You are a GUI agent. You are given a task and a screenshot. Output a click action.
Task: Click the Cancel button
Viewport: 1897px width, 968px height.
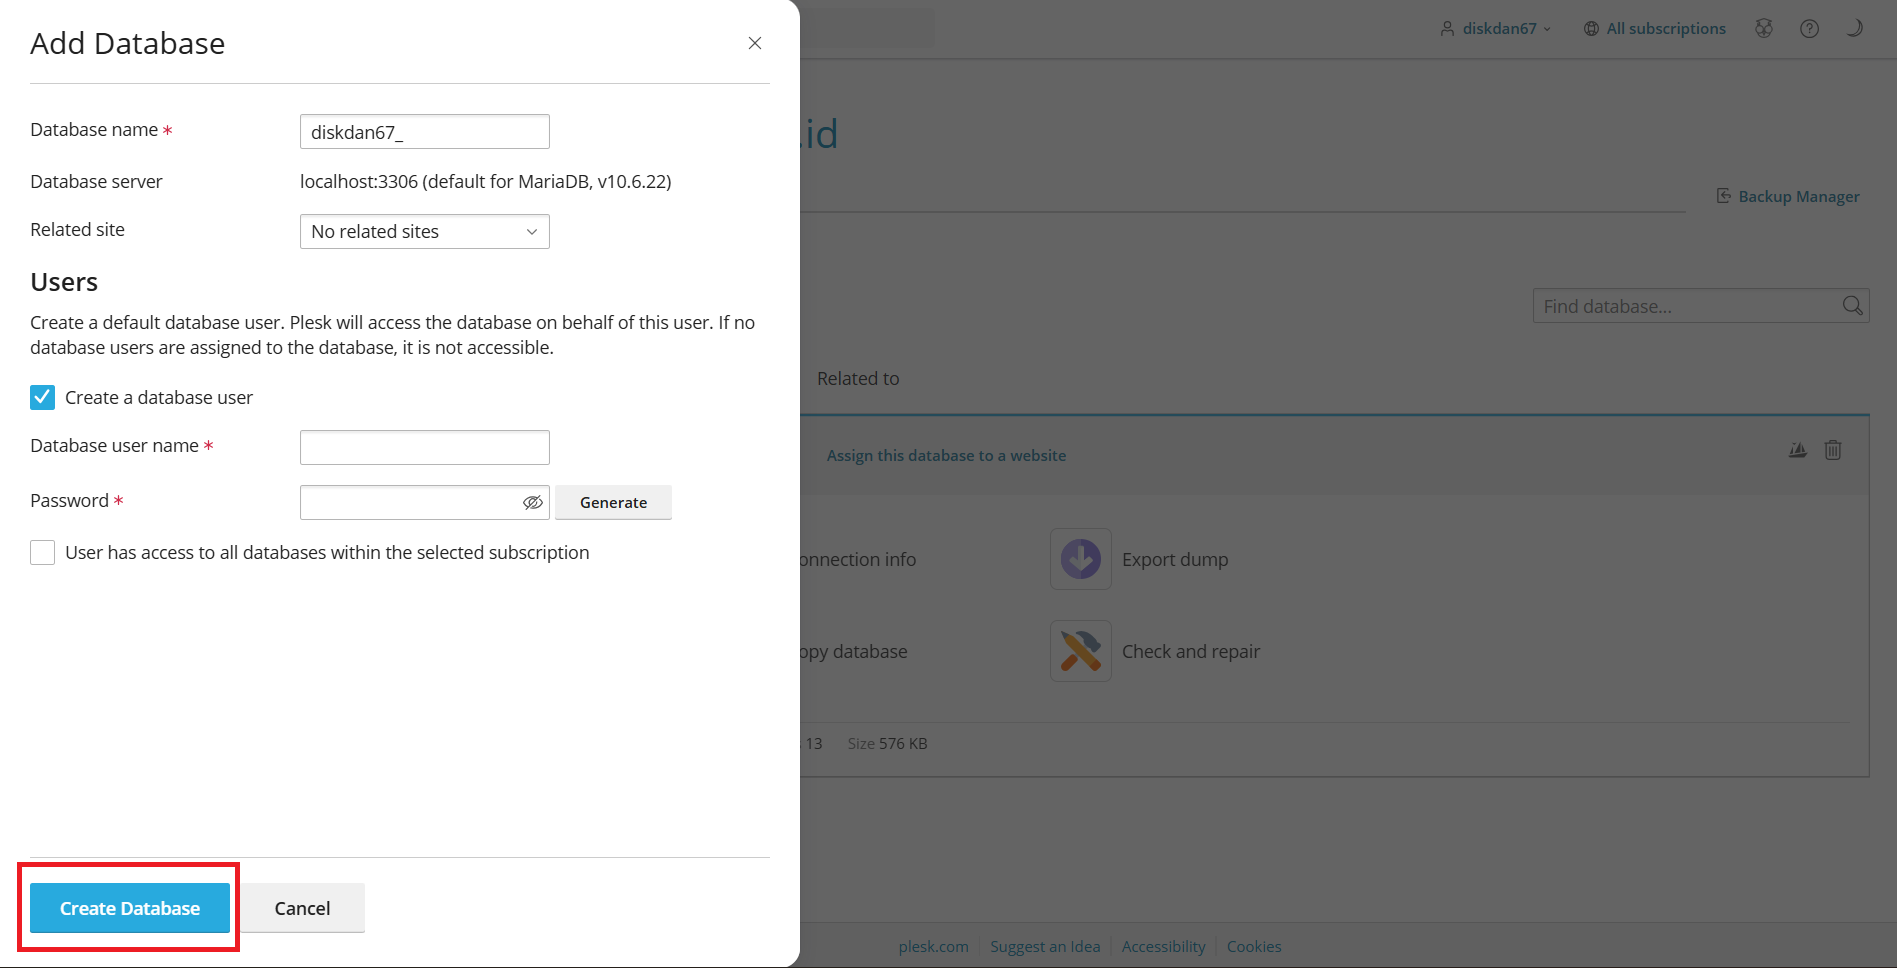click(x=302, y=908)
